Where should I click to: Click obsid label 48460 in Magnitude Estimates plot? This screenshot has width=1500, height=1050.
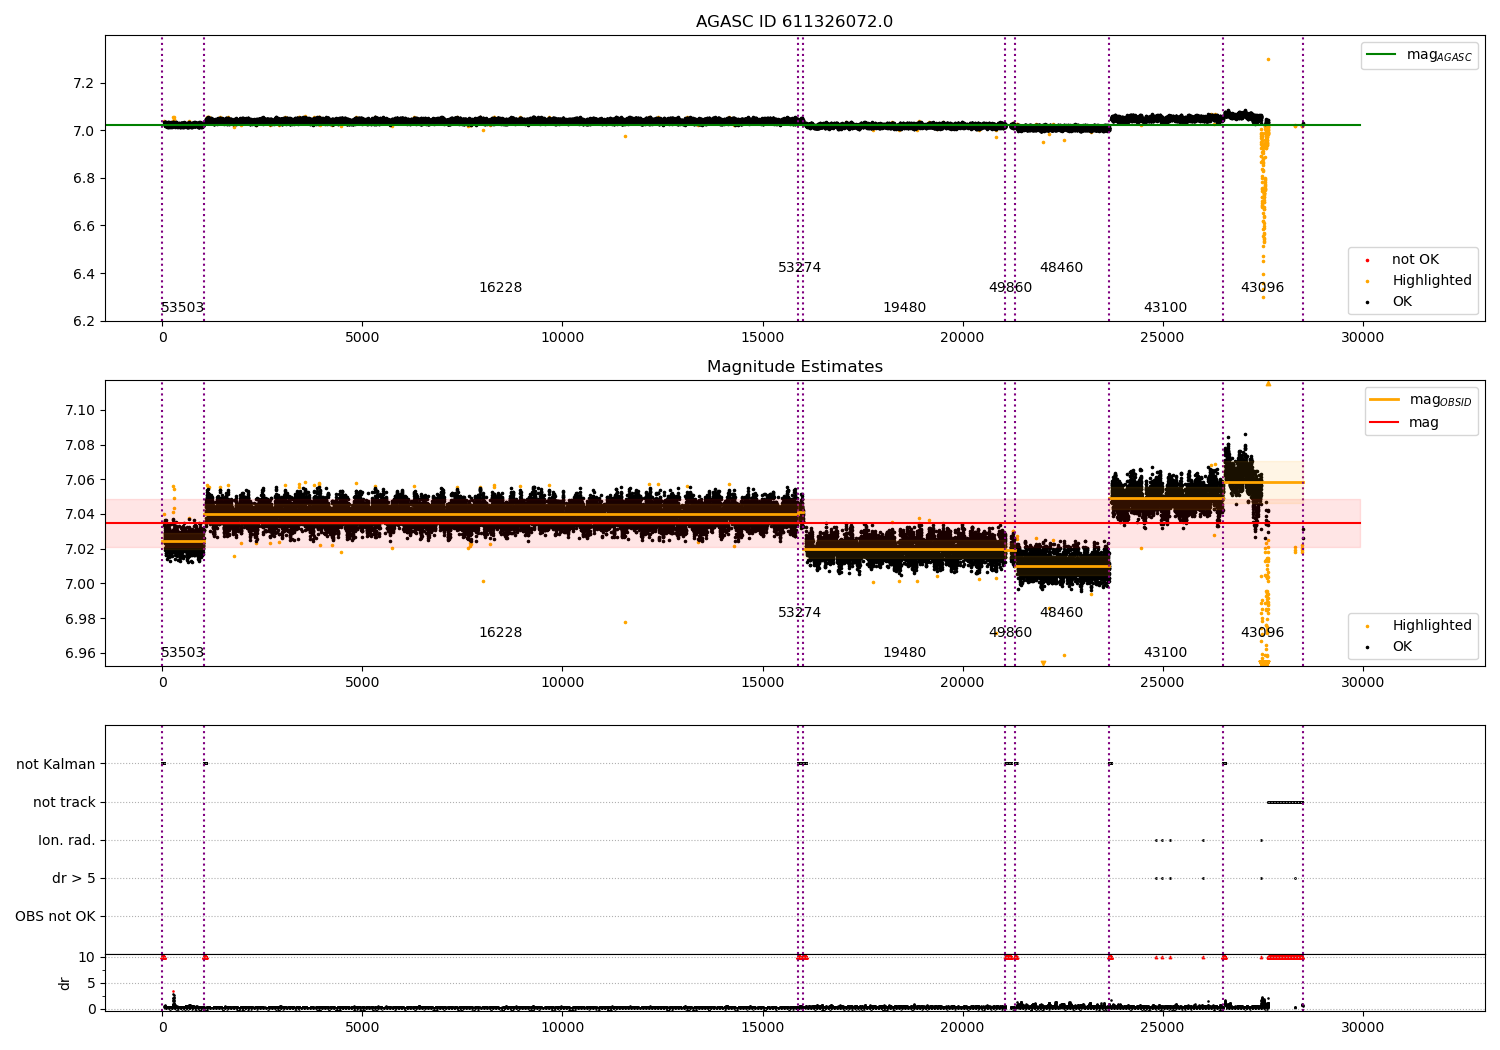(1061, 613)
